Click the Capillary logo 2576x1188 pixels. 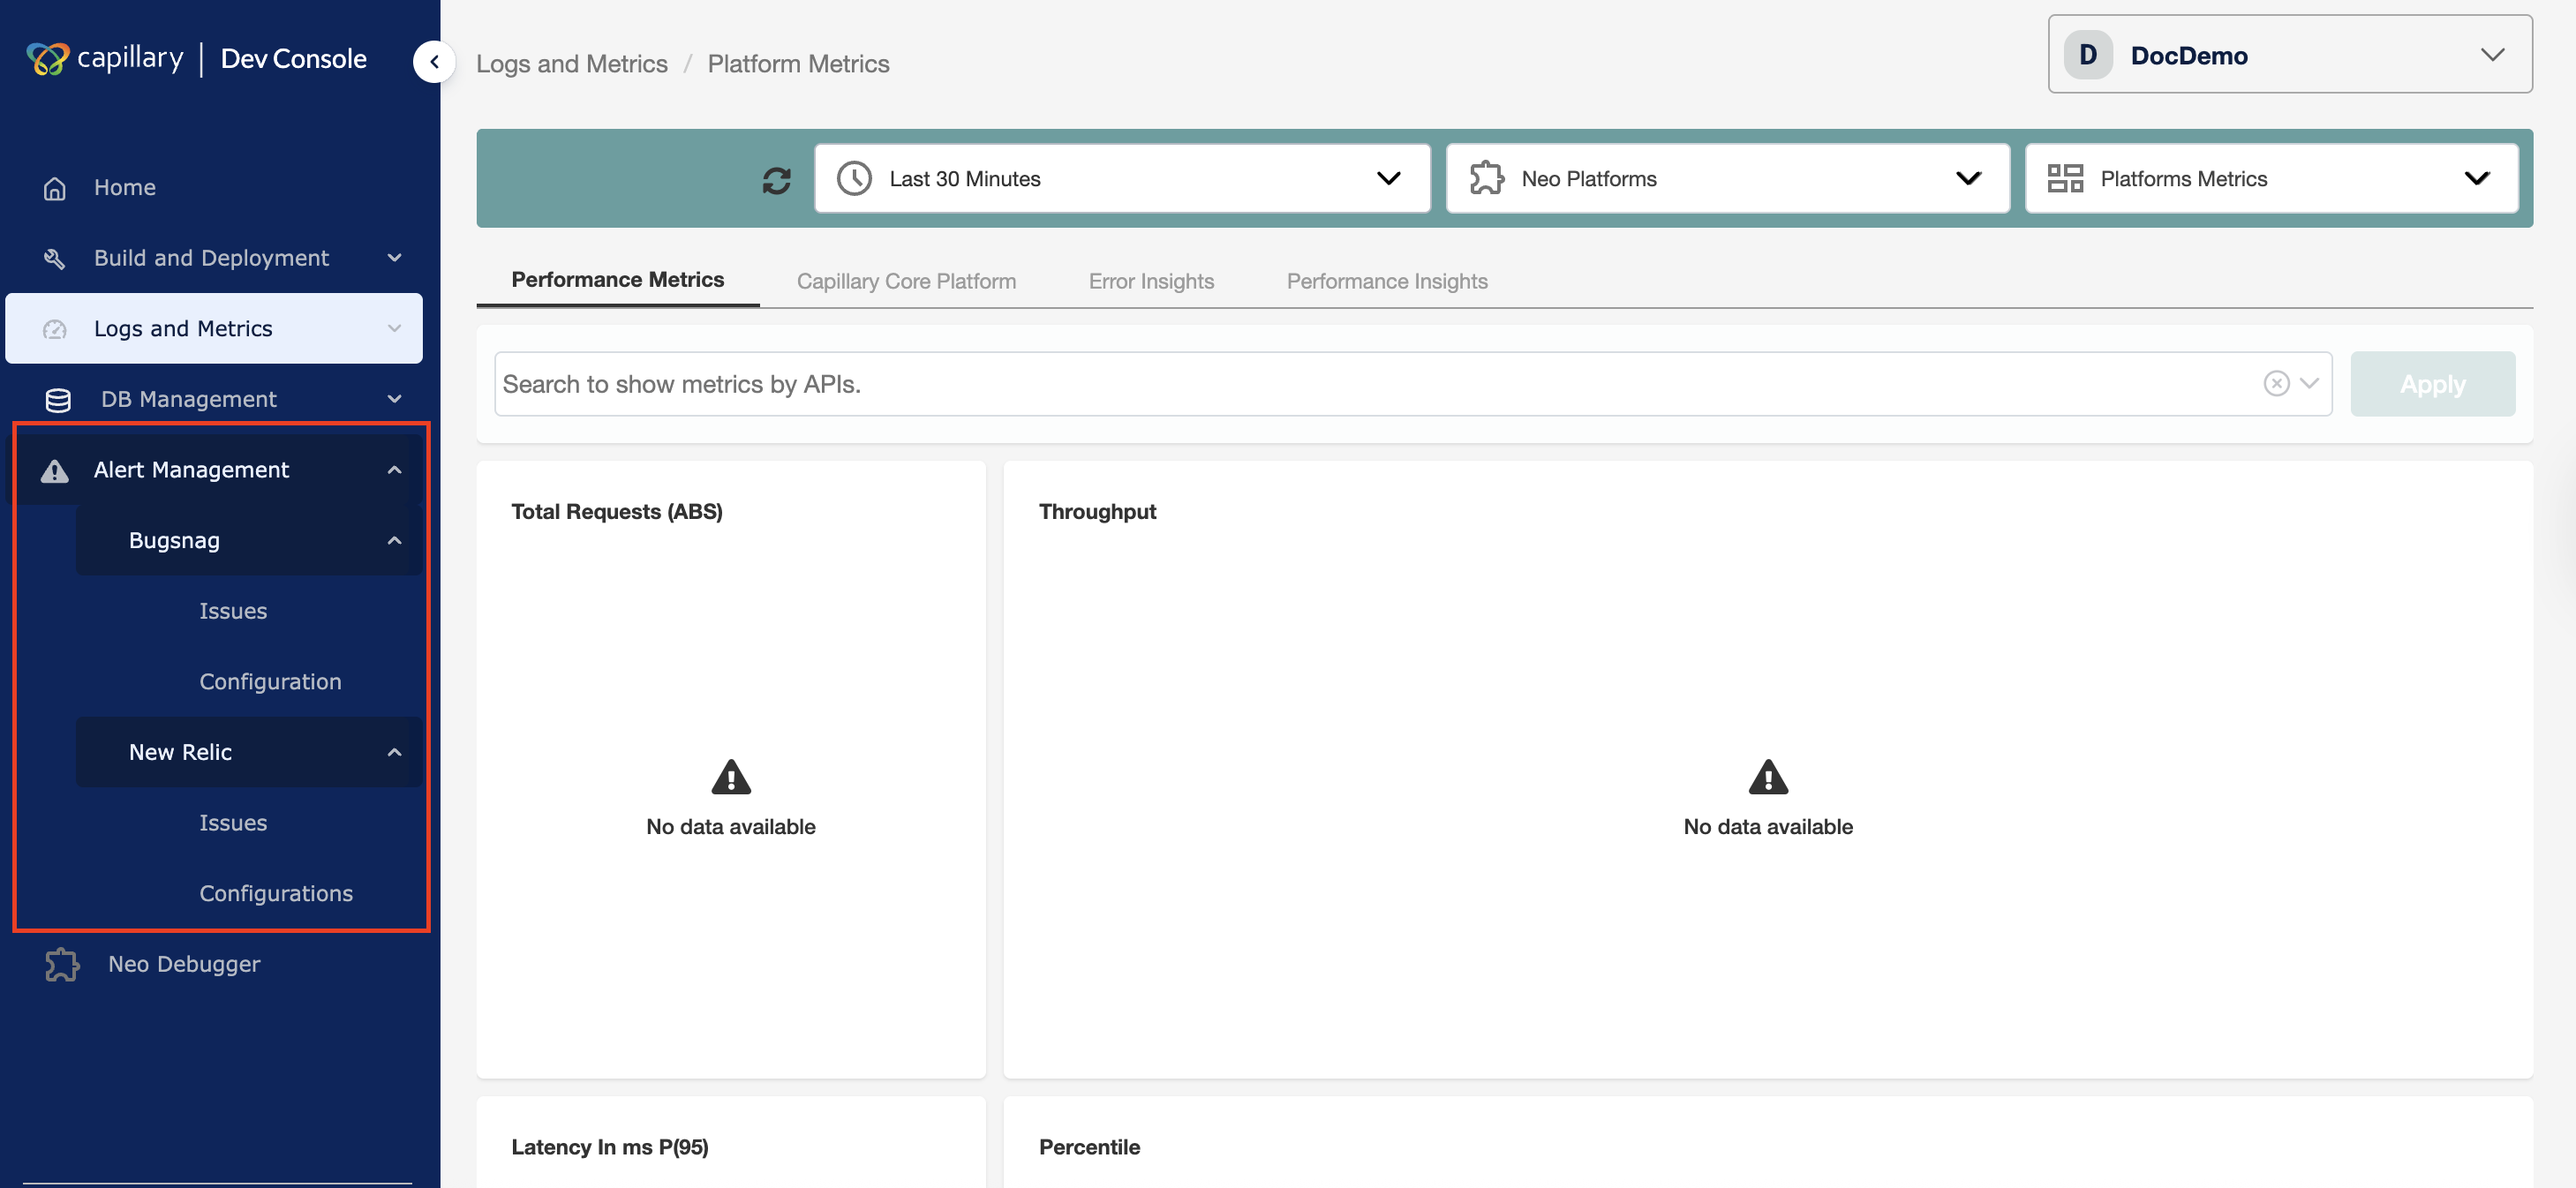47,59
